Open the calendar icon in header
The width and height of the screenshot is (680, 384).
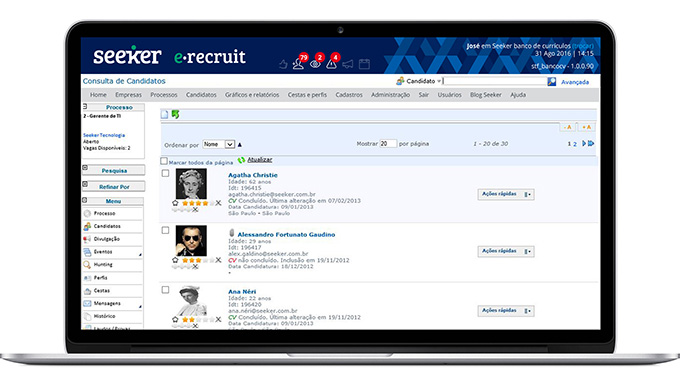(x=364, y=64)
